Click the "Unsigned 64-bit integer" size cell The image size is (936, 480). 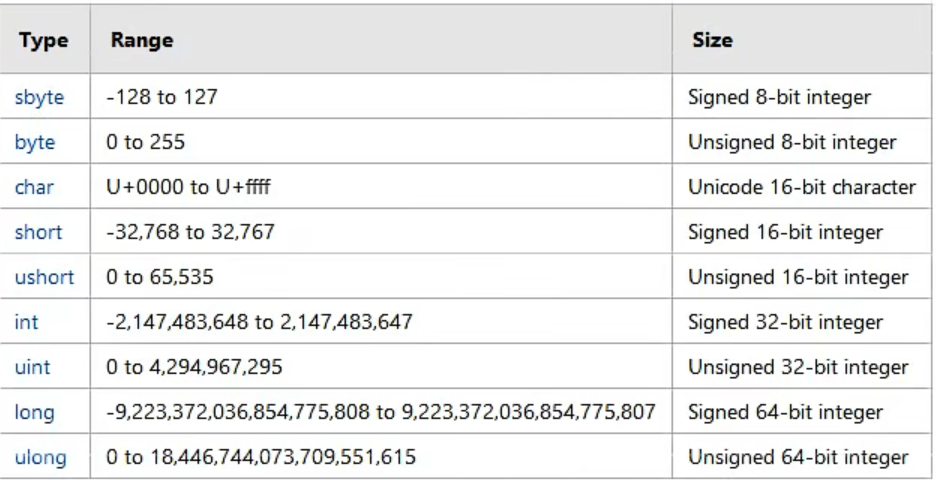click(797, 458)
